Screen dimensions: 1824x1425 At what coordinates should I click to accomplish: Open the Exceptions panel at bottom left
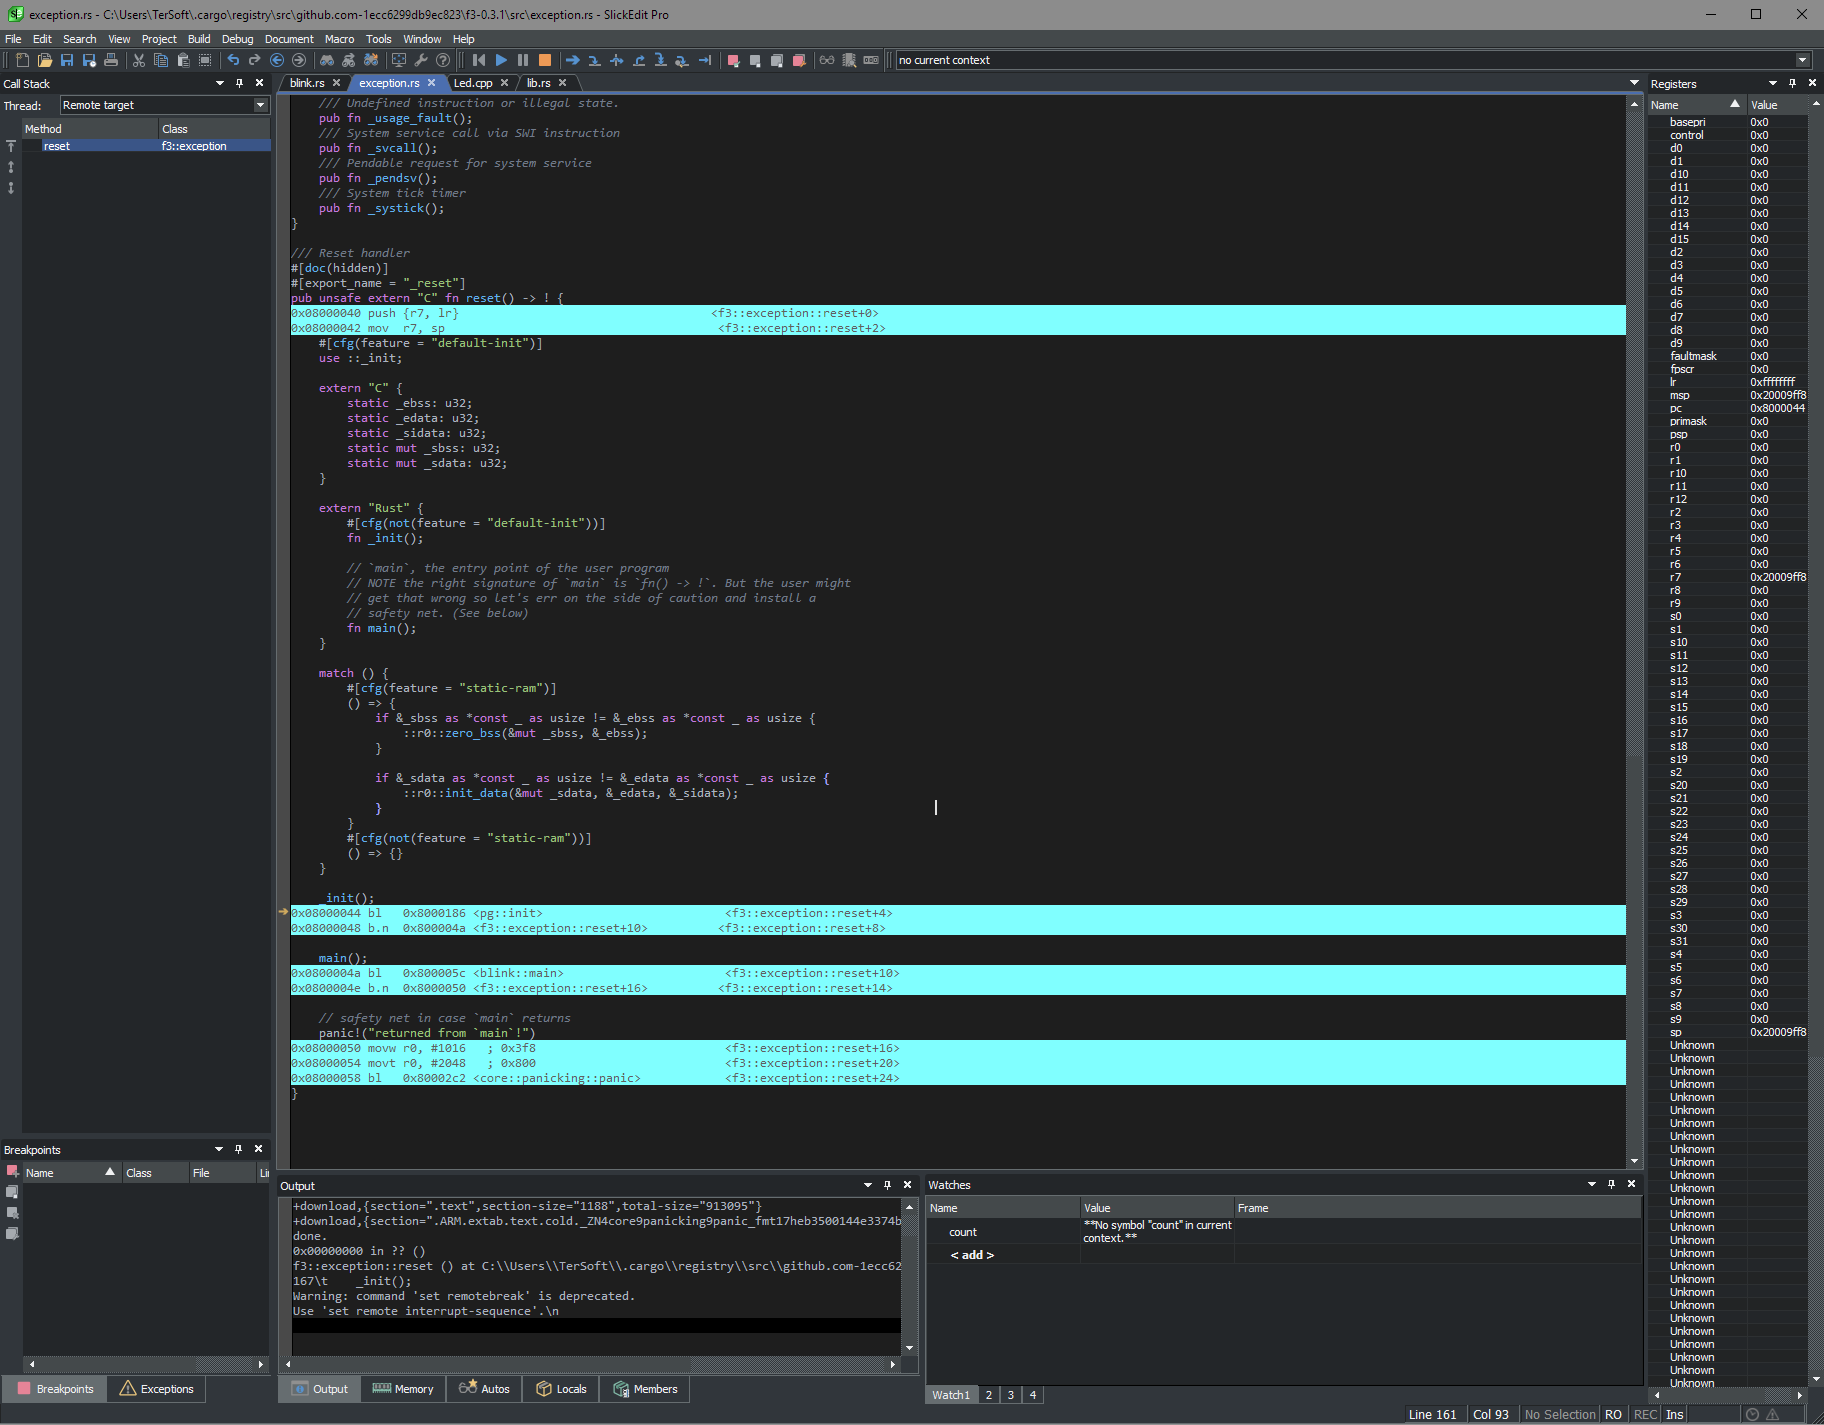coord(156,1389)
